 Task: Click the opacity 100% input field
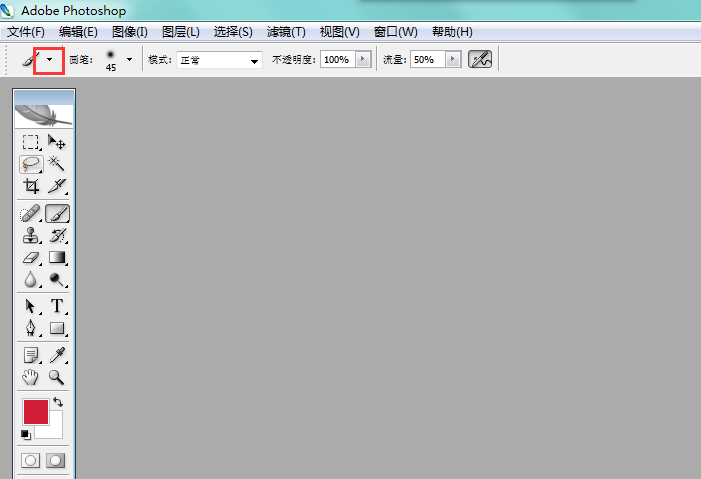(x=338, y=59)
